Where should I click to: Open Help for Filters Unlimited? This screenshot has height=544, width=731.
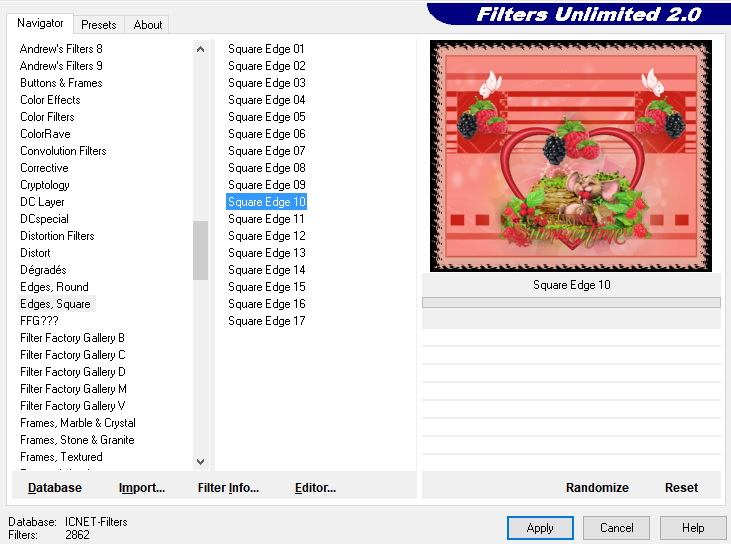pos(693,528)
